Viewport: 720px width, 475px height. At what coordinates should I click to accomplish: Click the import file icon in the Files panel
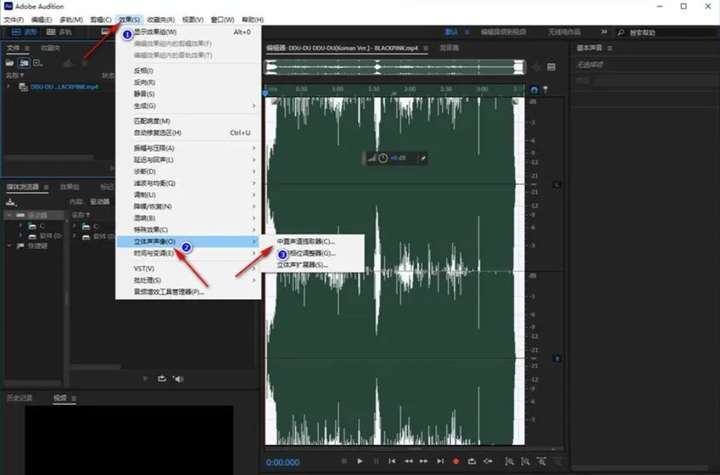tap(24, 63)
